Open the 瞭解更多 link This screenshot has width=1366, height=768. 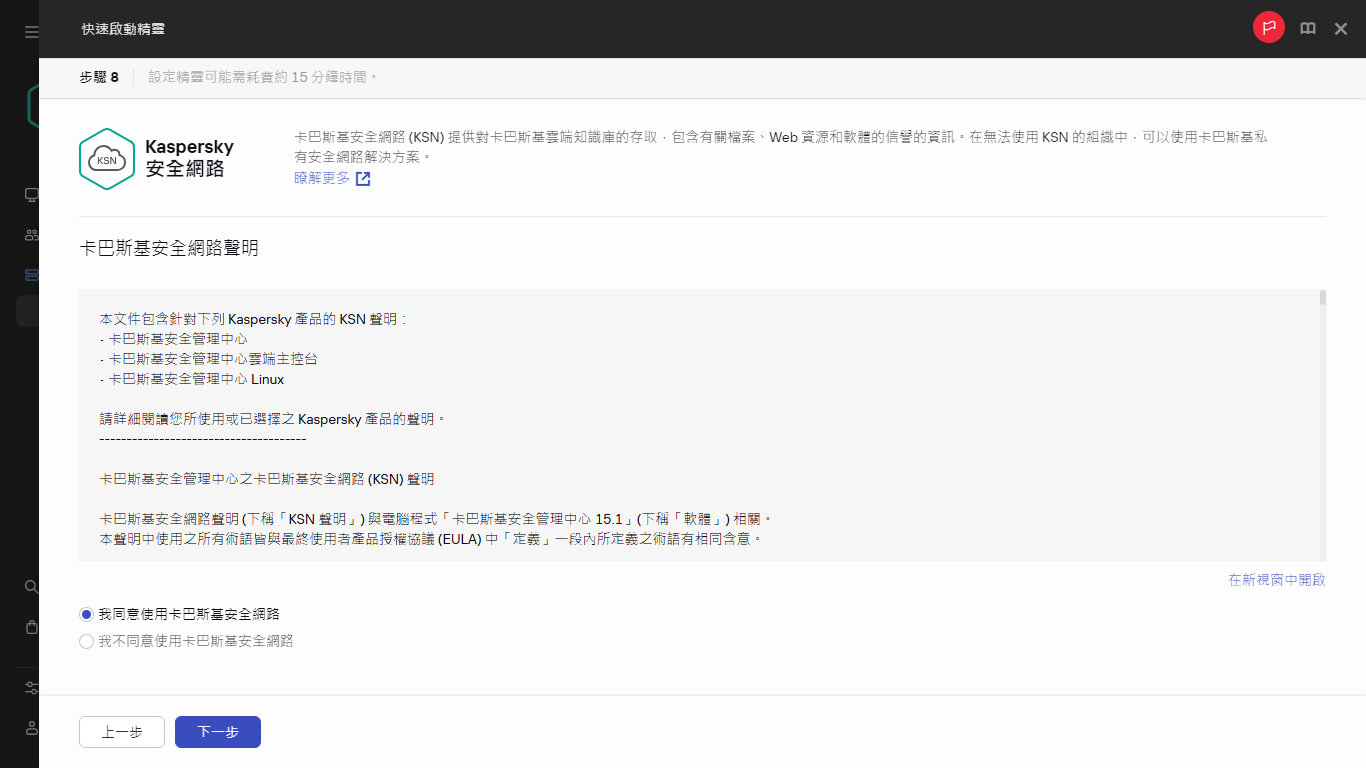[x=322, y=178]
